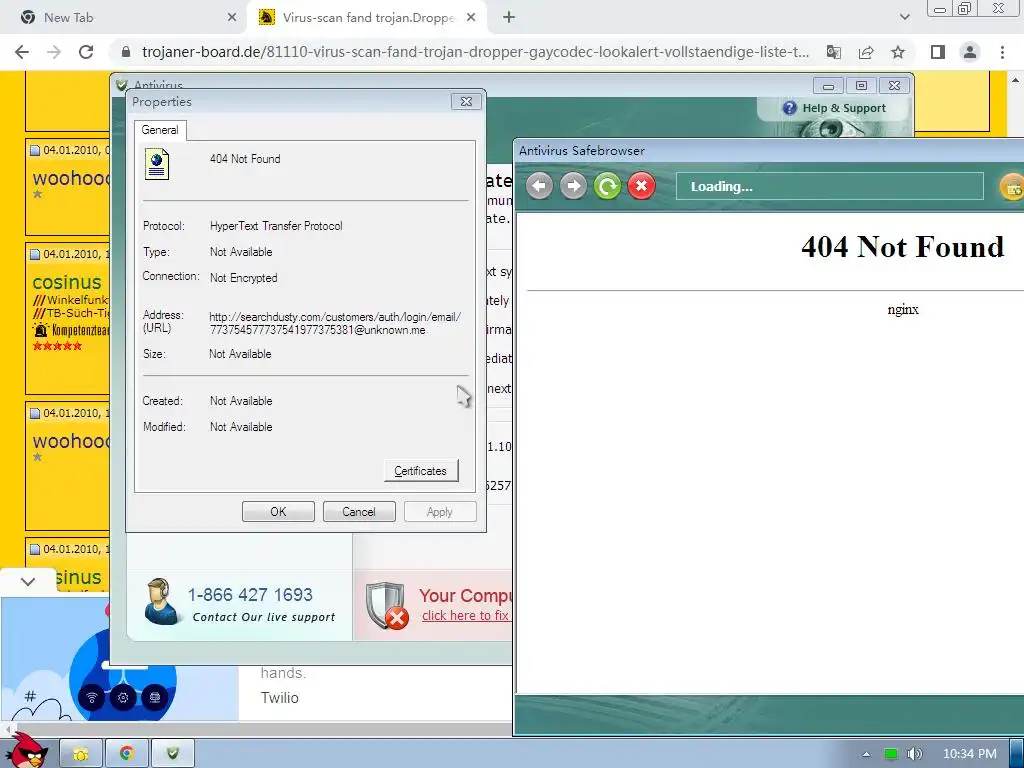Viewport: 1024px width, 768px height.
Task: Click the Chrome address bar URL
Action: click(475, 52)
